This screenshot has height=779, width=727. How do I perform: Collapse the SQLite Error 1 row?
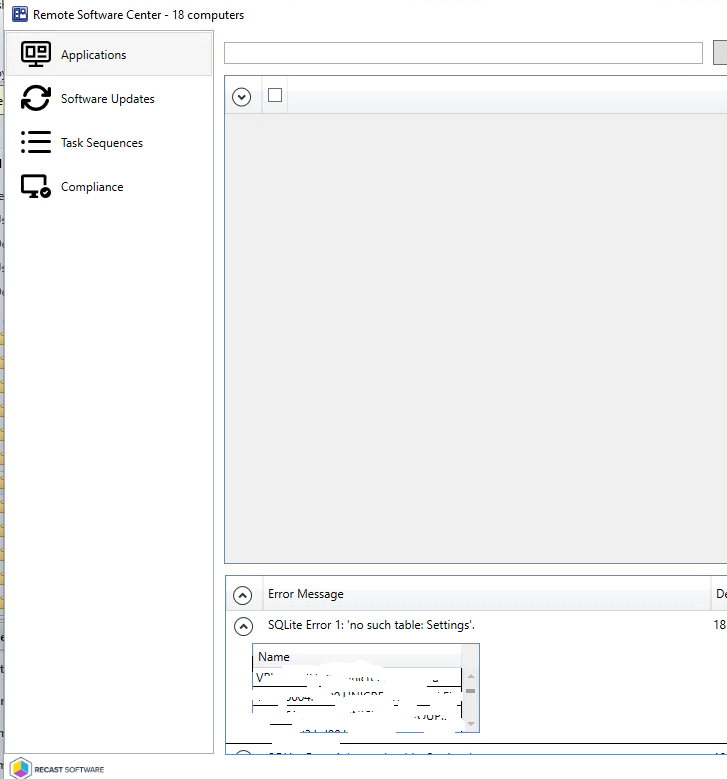[x=243, y=626]
